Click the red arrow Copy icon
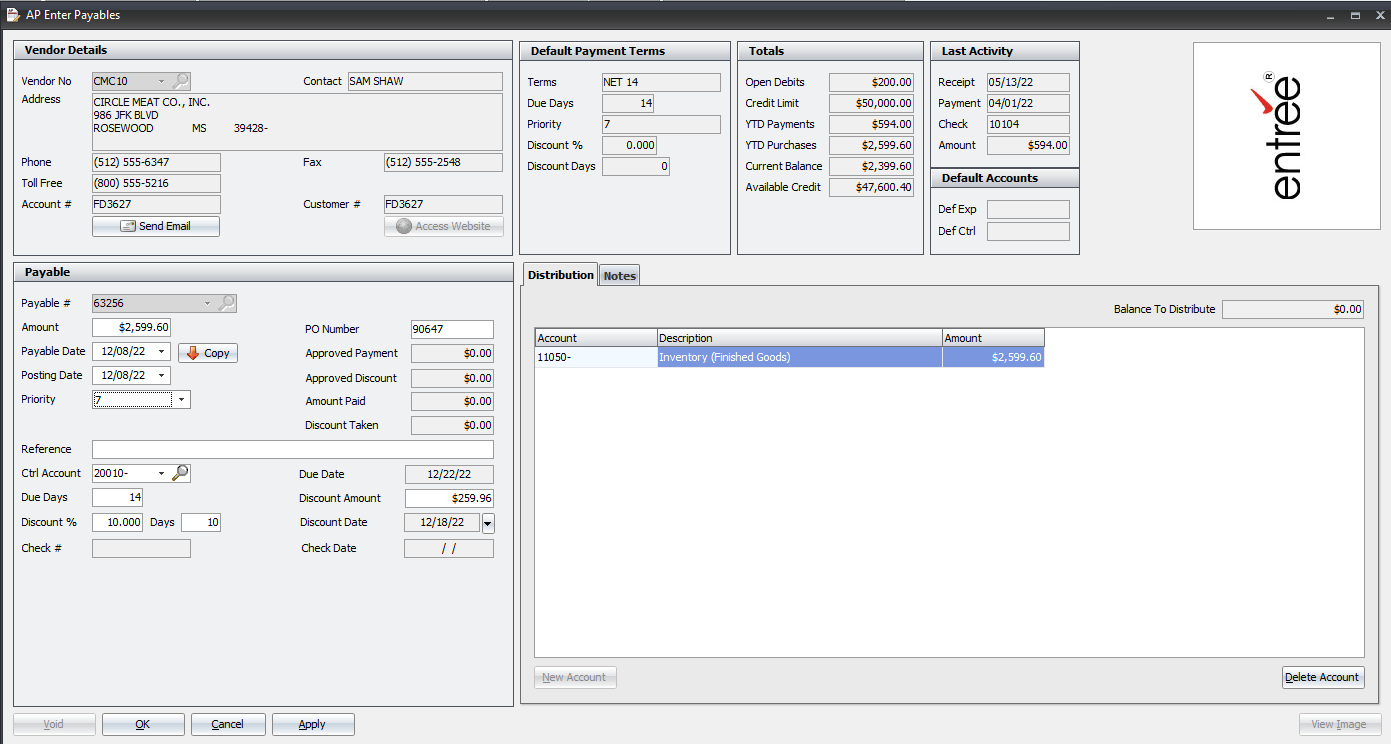This screenshot has width=1391, height=744. (x=193, y=352)
